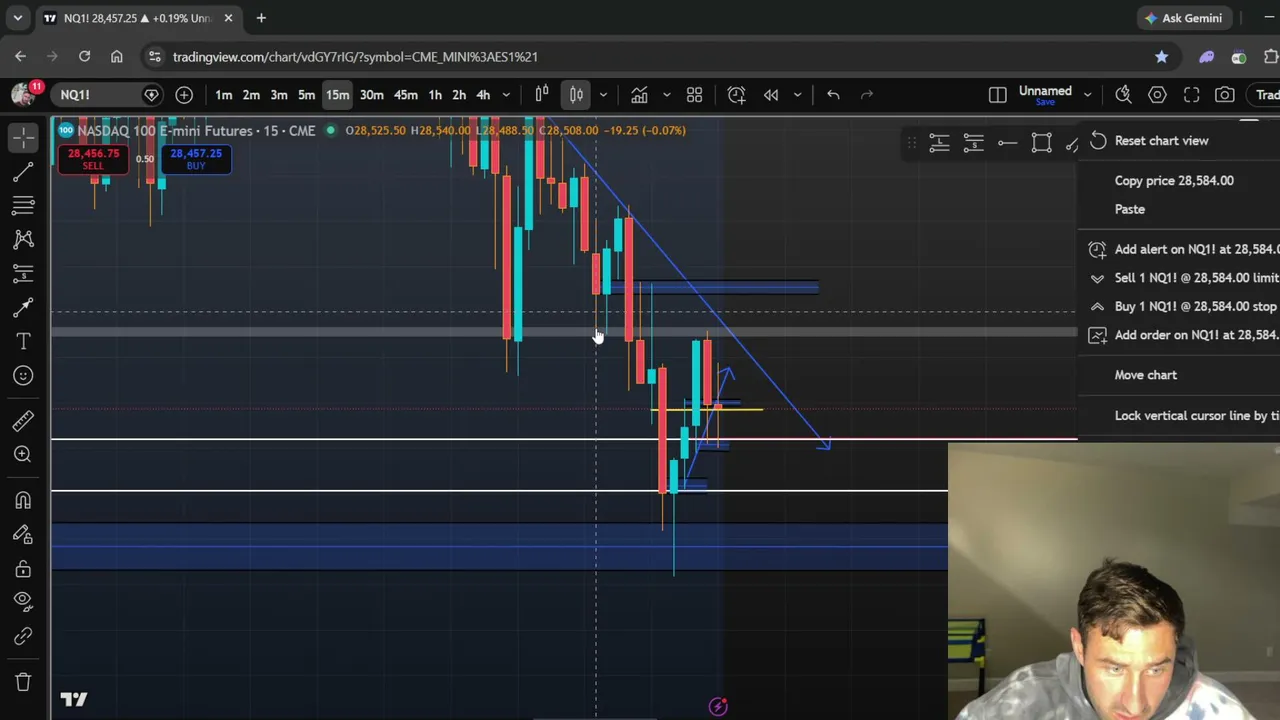Click the add symbol plus icon

click(x=184, y=95)
